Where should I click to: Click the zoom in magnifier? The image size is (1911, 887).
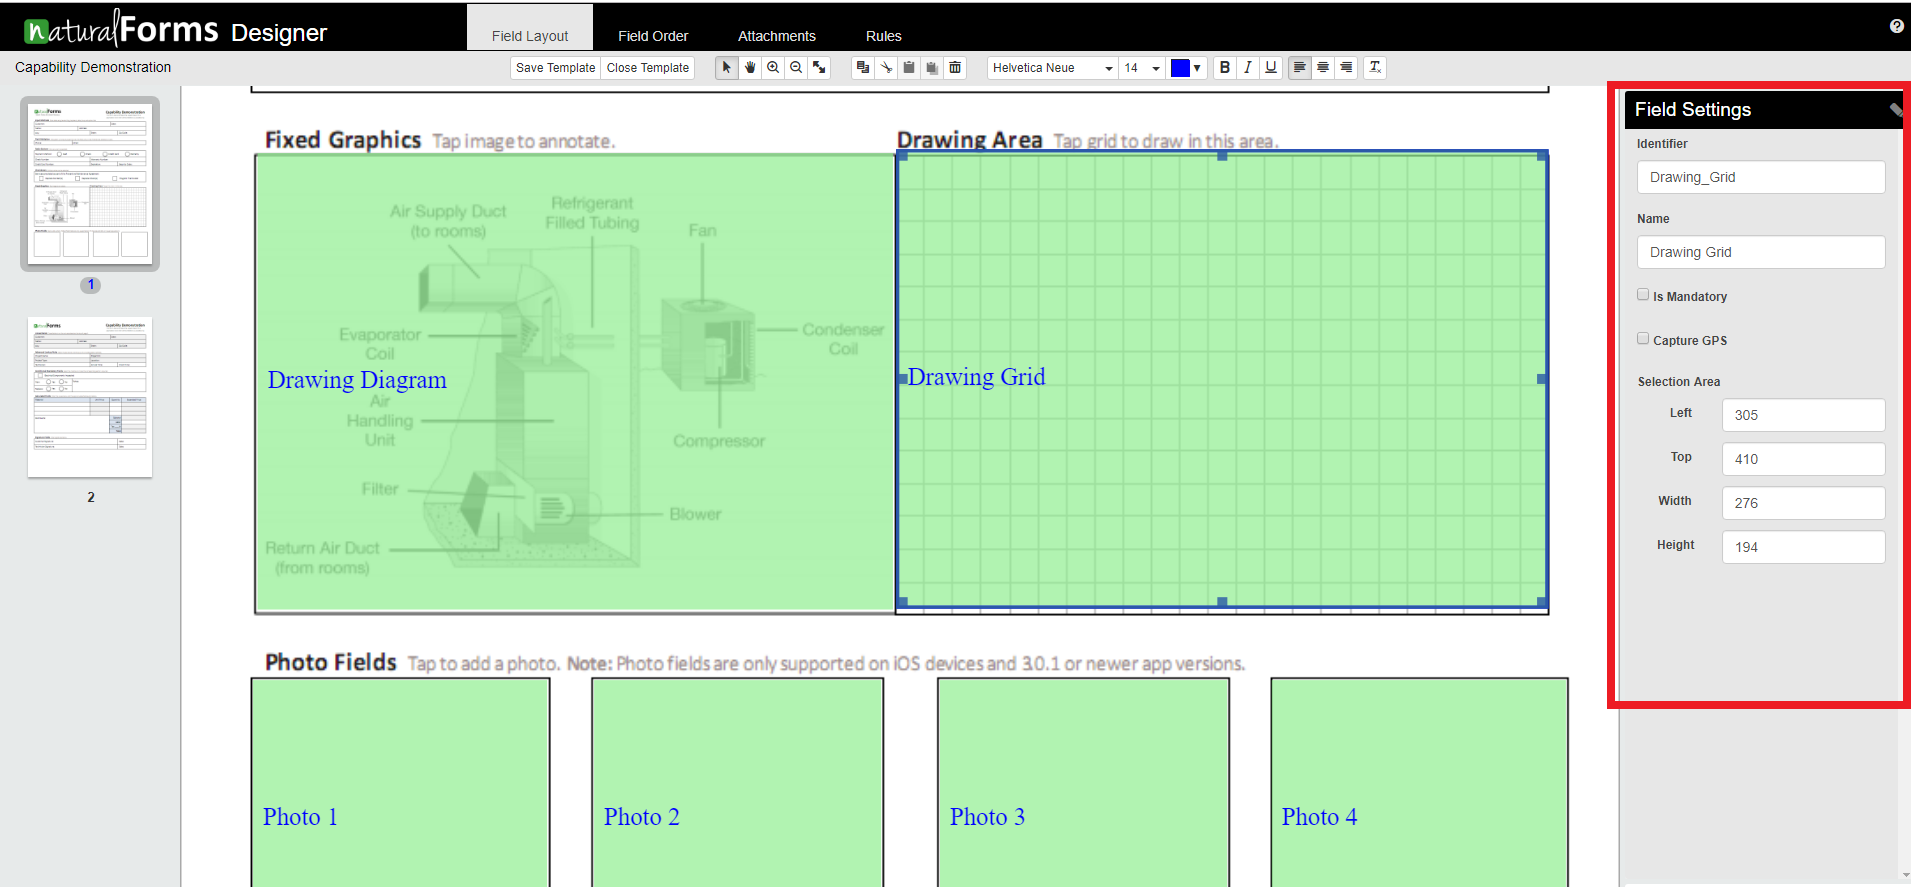773,68
